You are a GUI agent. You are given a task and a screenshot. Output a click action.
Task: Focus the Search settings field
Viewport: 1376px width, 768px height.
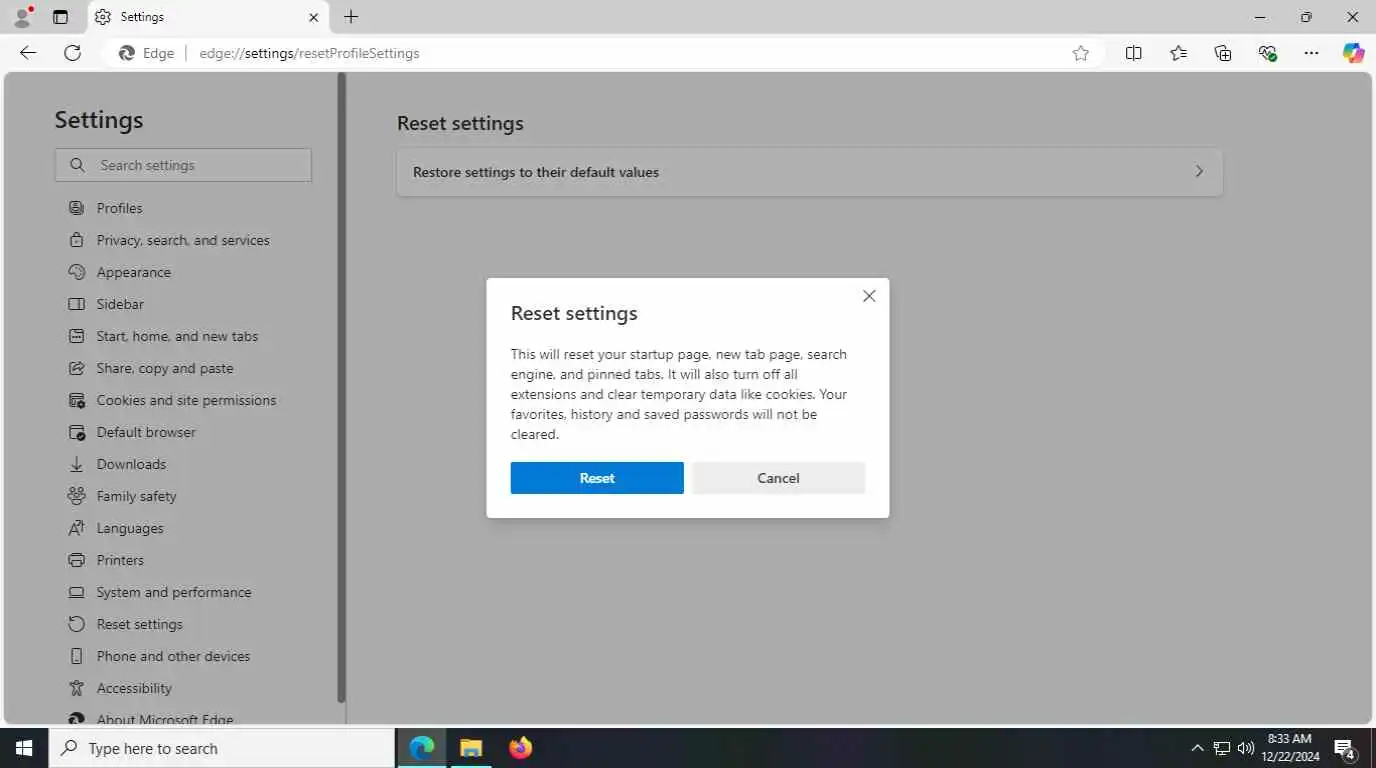[183, 165]
